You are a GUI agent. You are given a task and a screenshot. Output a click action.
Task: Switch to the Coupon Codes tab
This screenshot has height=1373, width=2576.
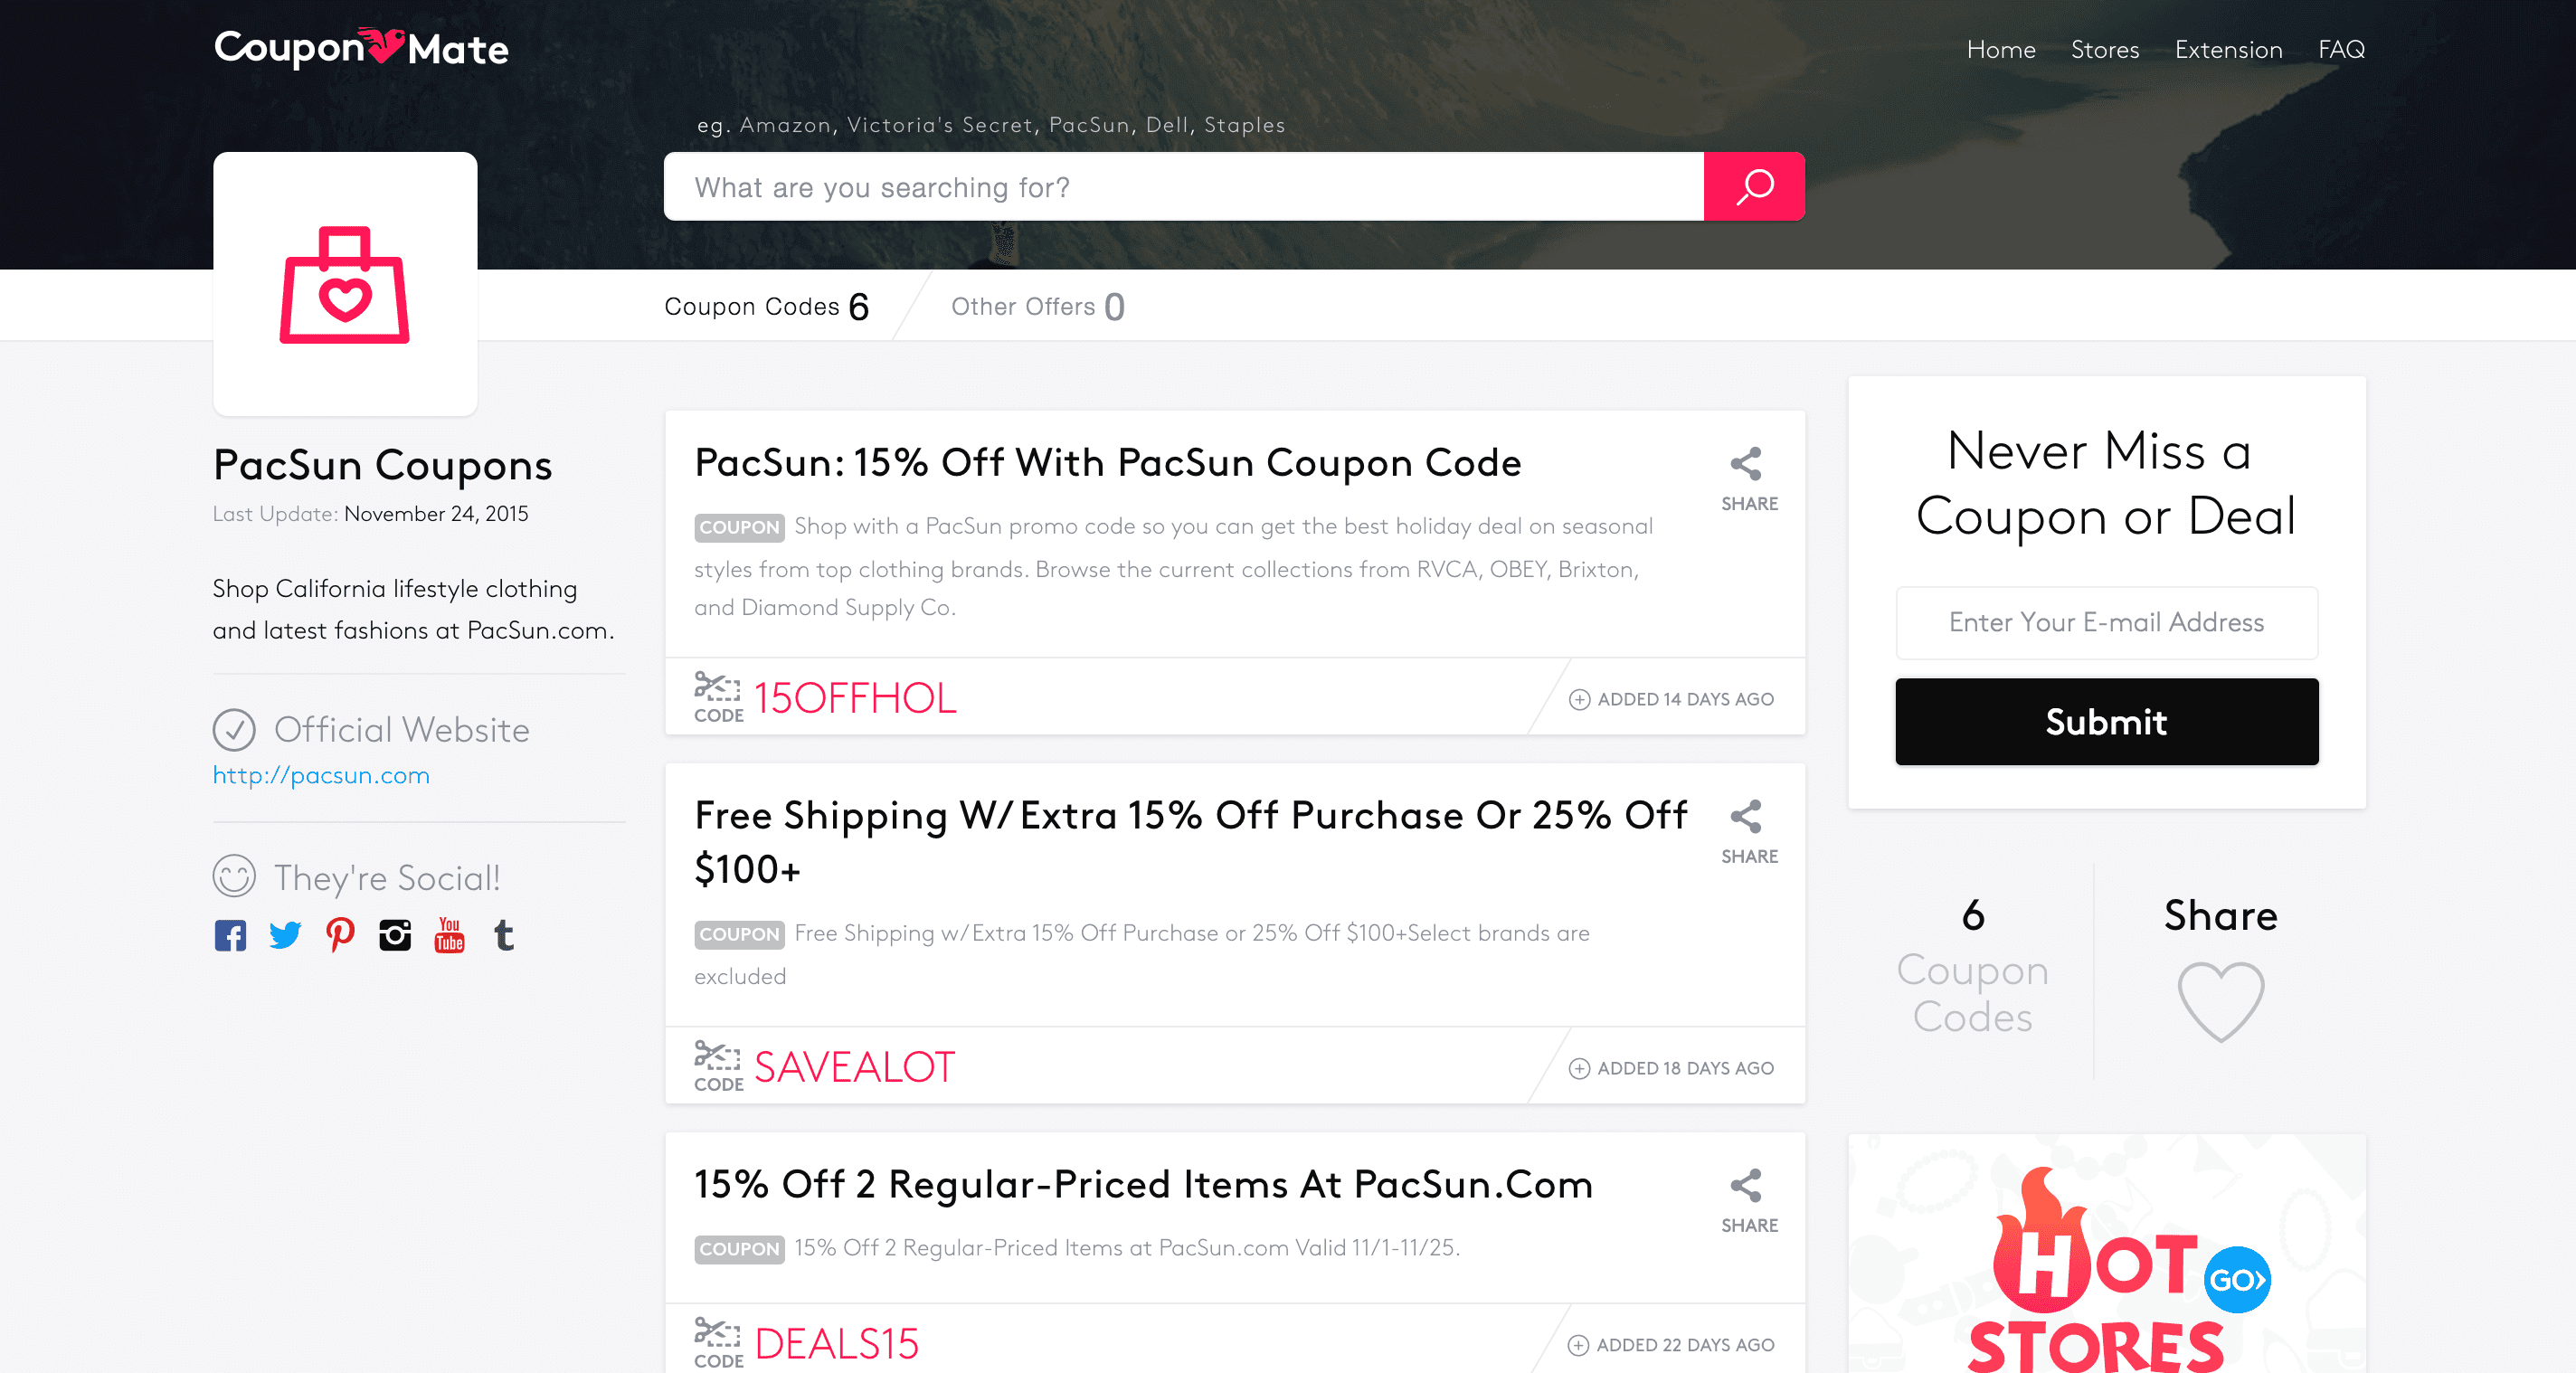[766, 306]
